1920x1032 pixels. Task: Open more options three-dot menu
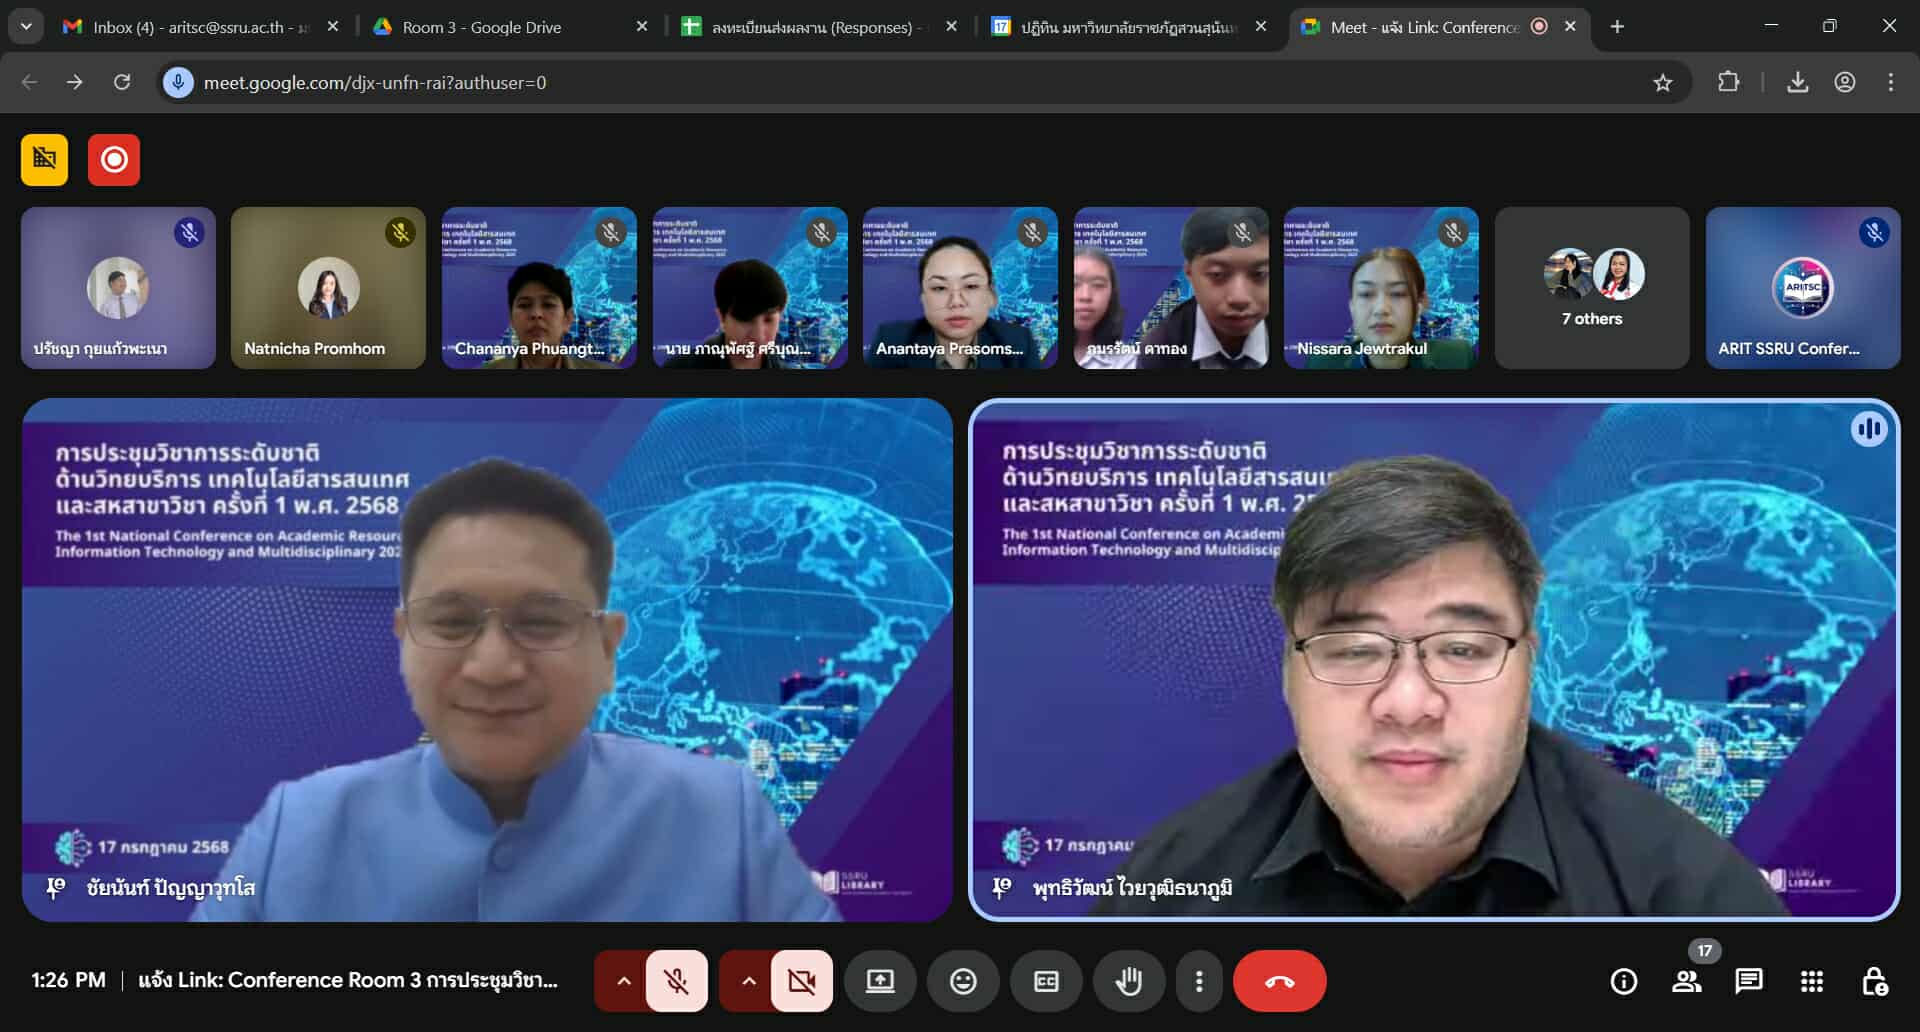(1199, 981)
